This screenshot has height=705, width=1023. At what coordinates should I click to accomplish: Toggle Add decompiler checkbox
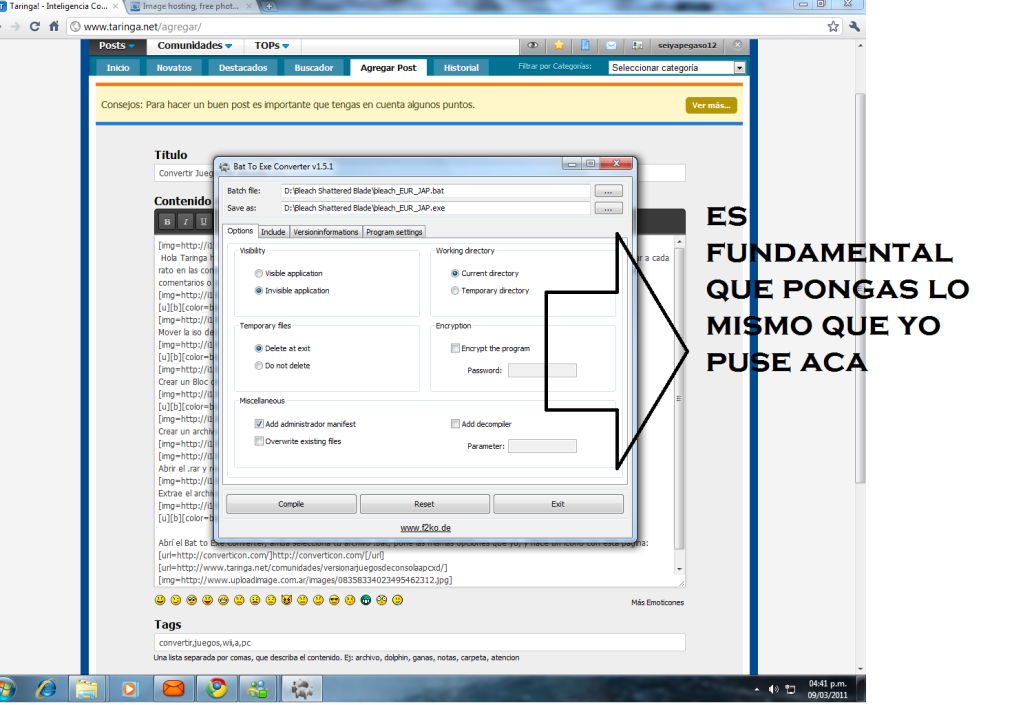tap(455, 424)
